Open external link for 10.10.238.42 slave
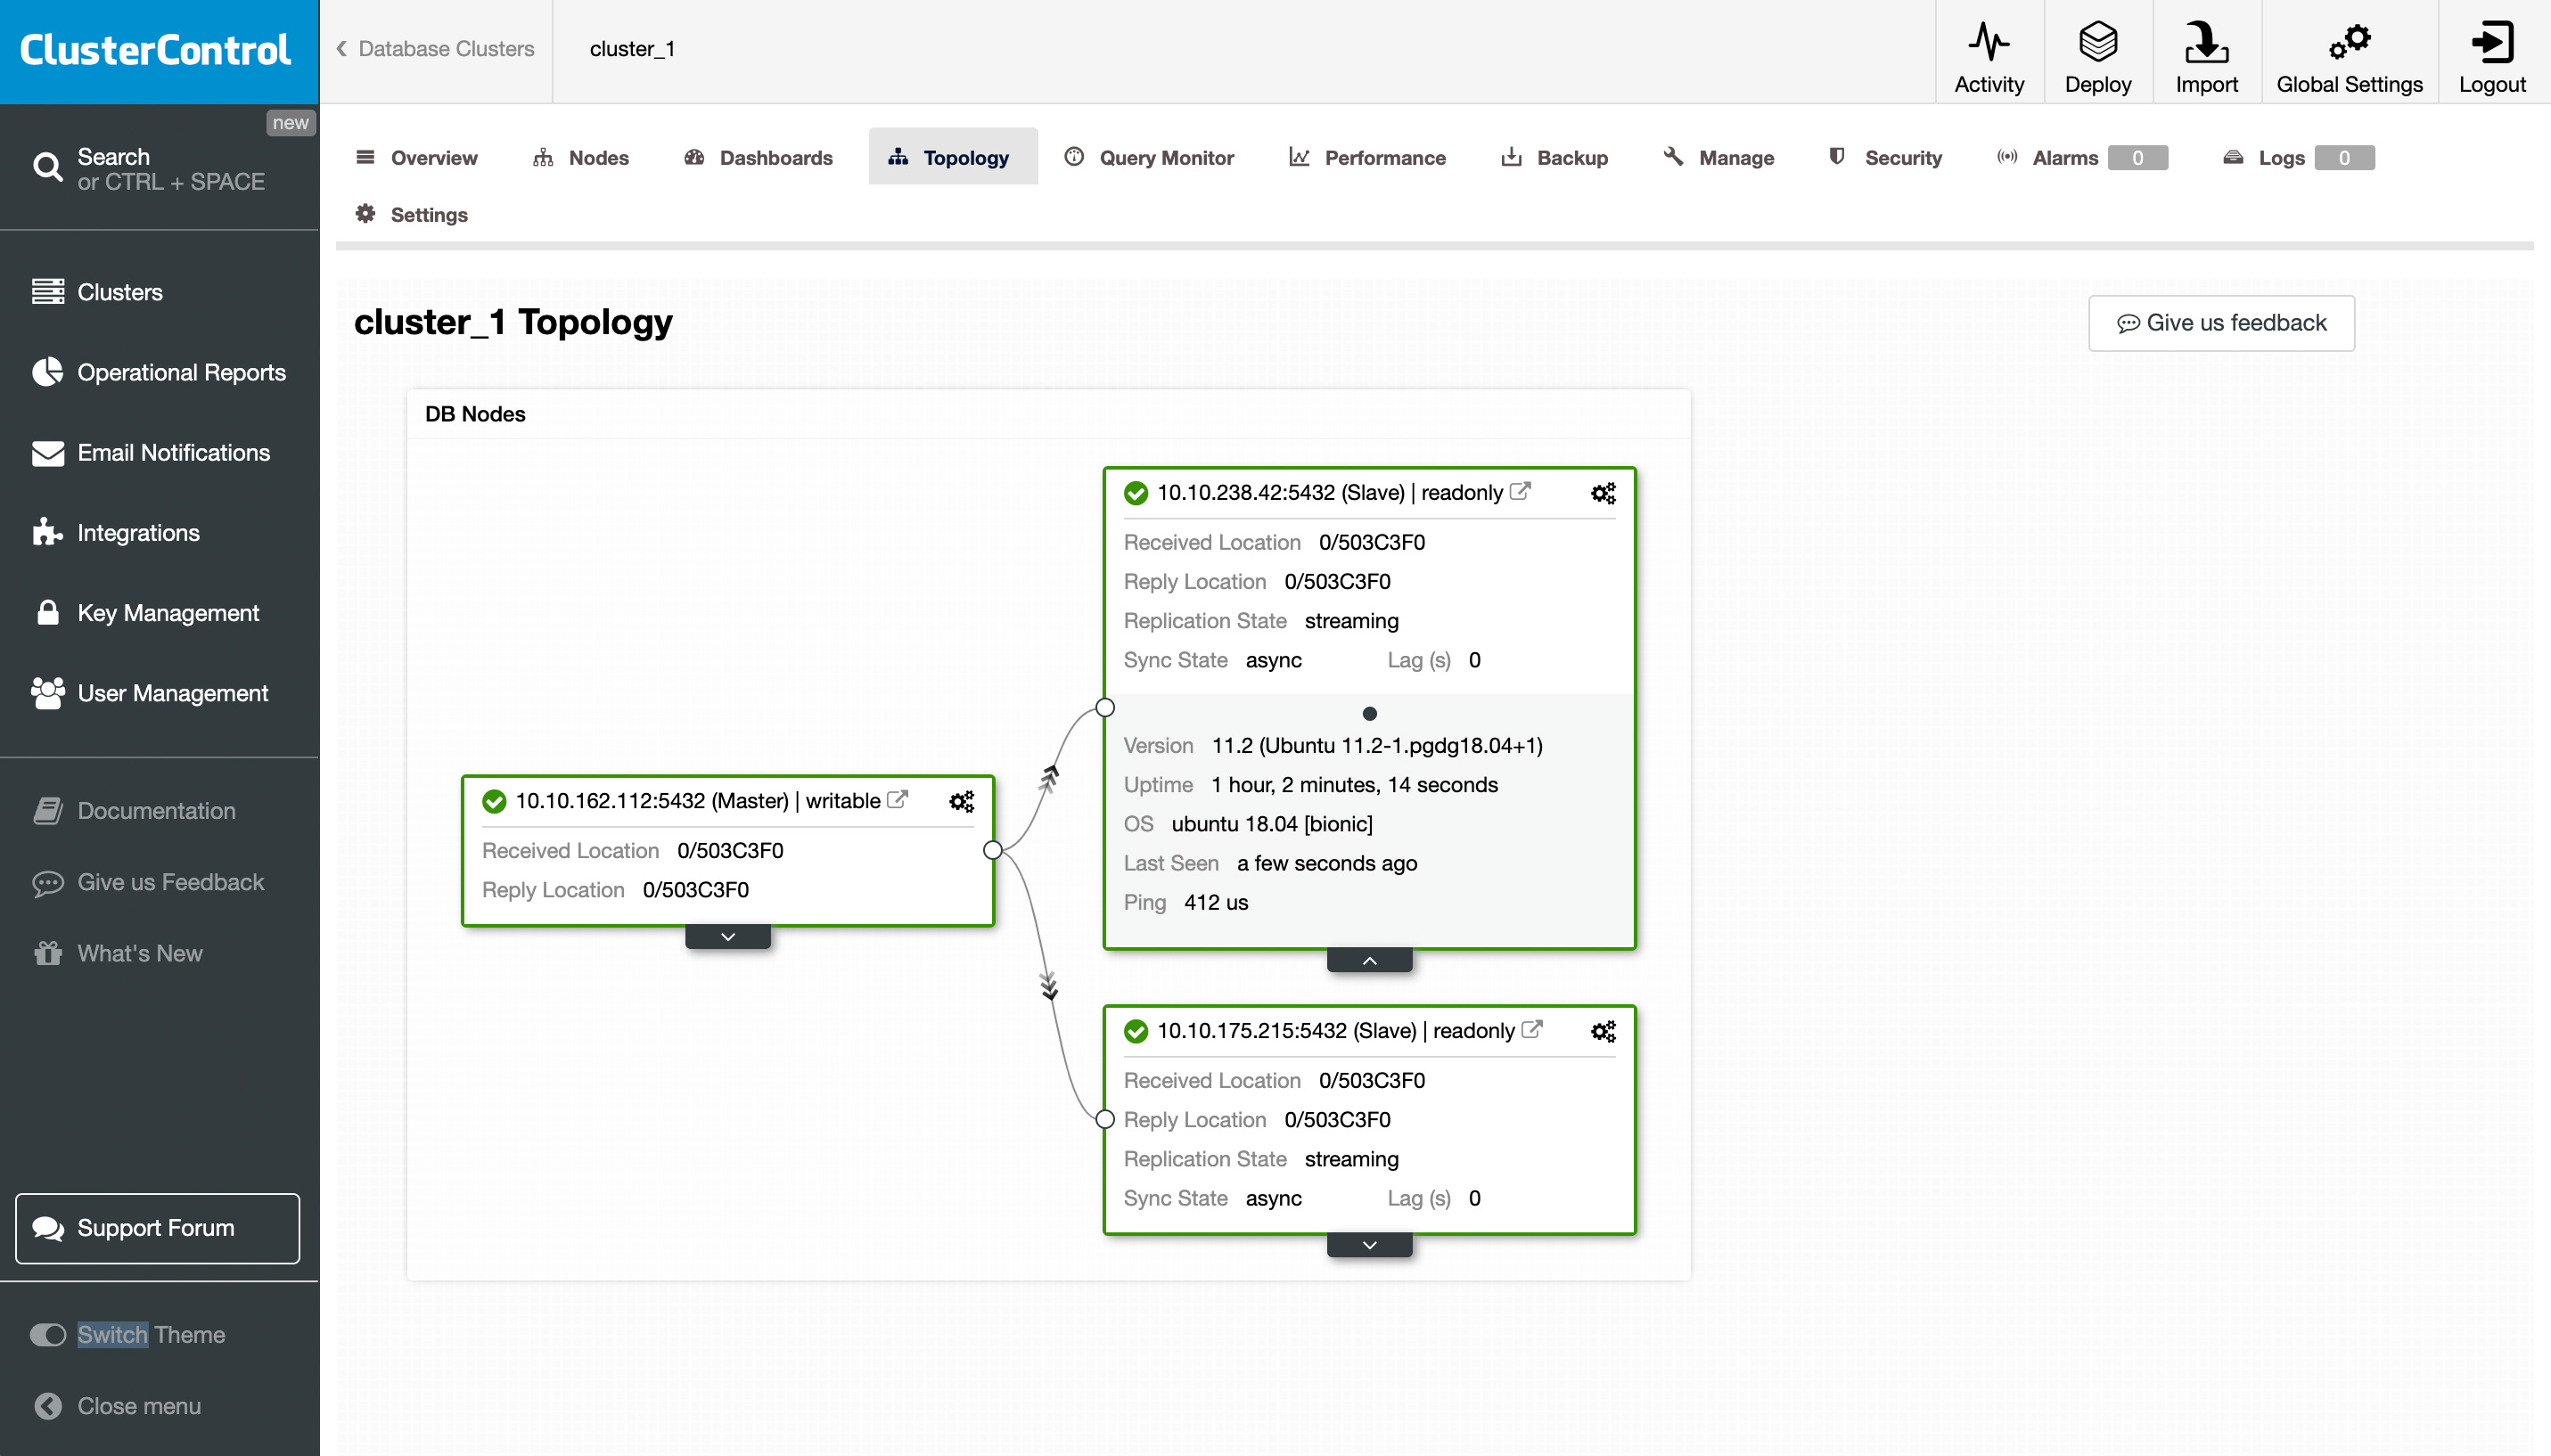Screen dimensions: 2551x1456 [x=1520, y=491]
